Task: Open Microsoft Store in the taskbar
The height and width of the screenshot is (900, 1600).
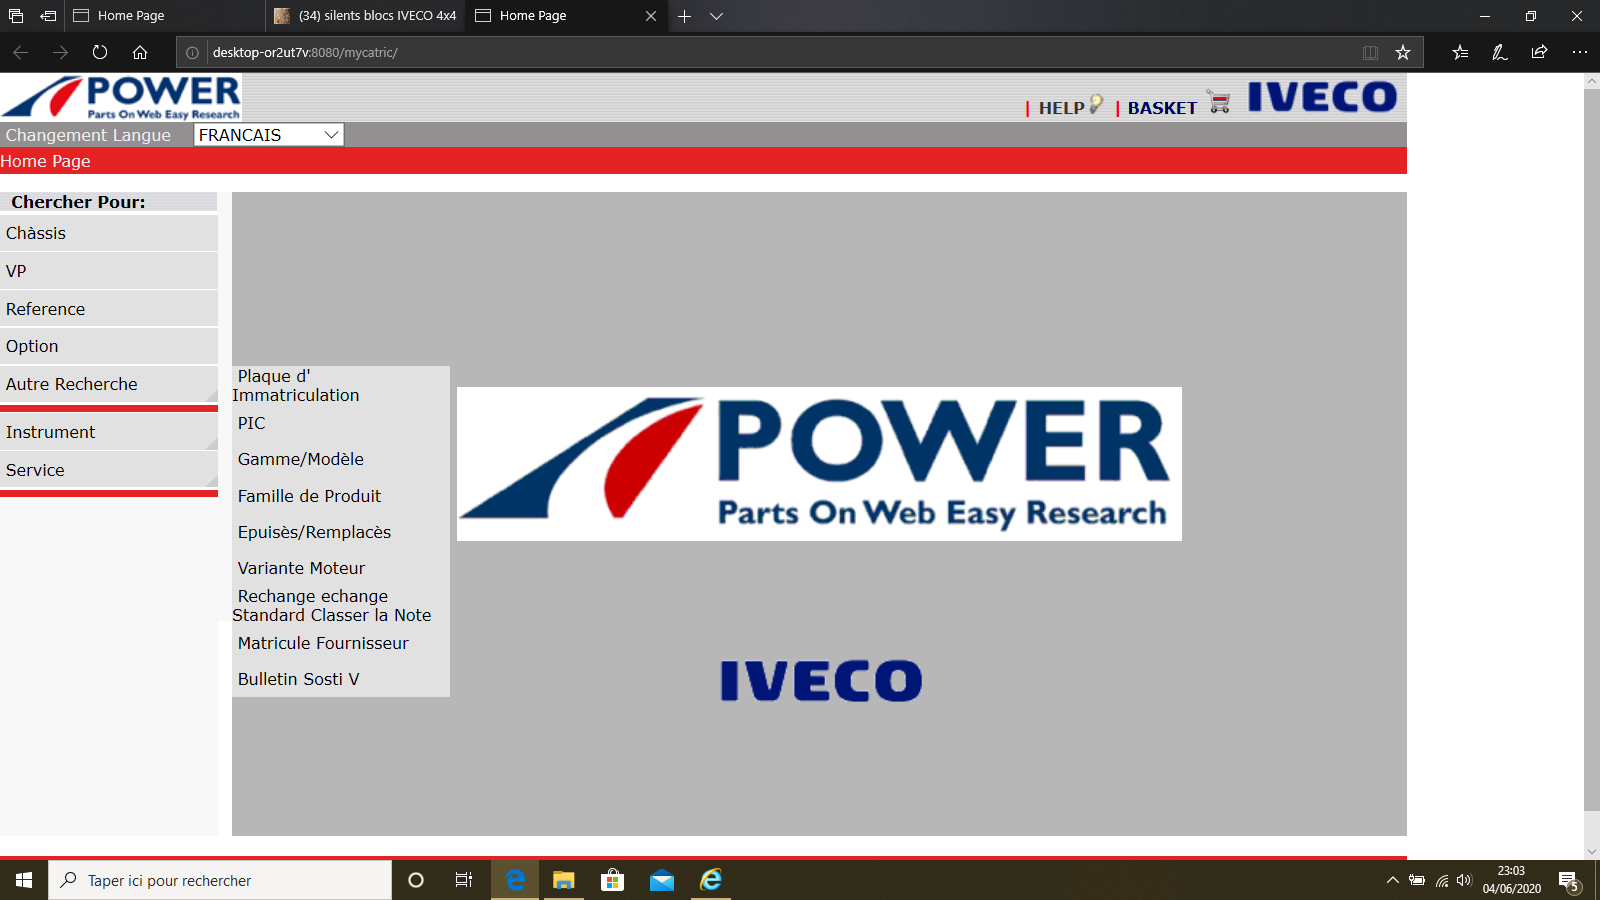Action: tap(612, 880)
